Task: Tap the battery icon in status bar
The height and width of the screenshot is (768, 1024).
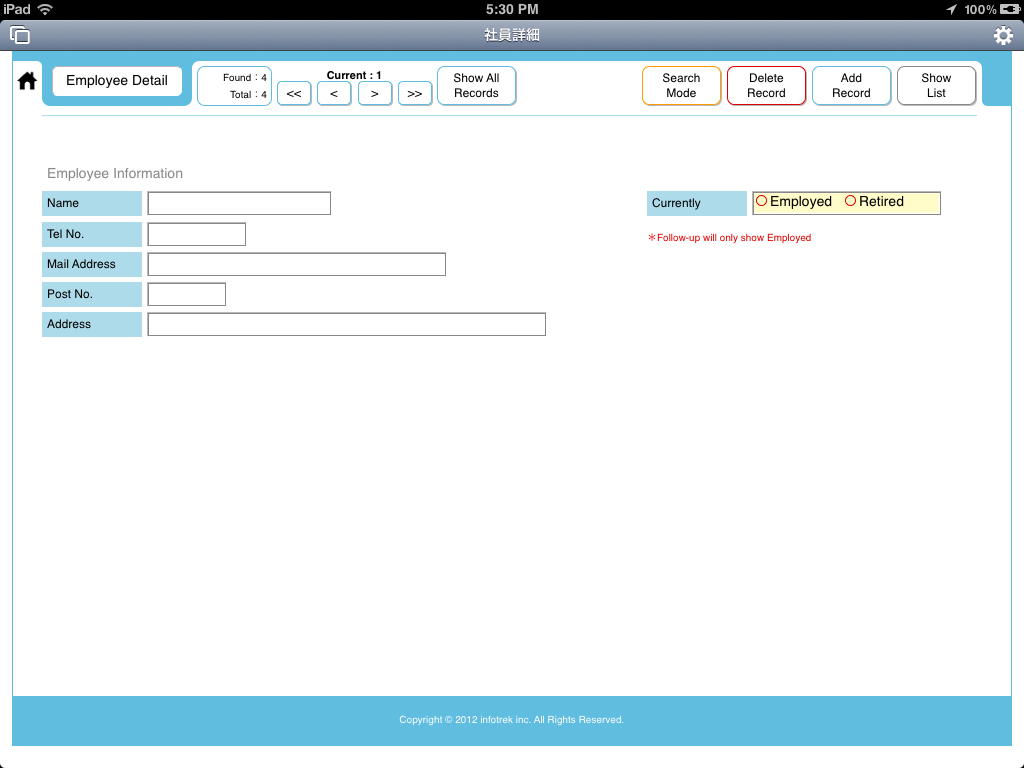Action: point(1009,9)
